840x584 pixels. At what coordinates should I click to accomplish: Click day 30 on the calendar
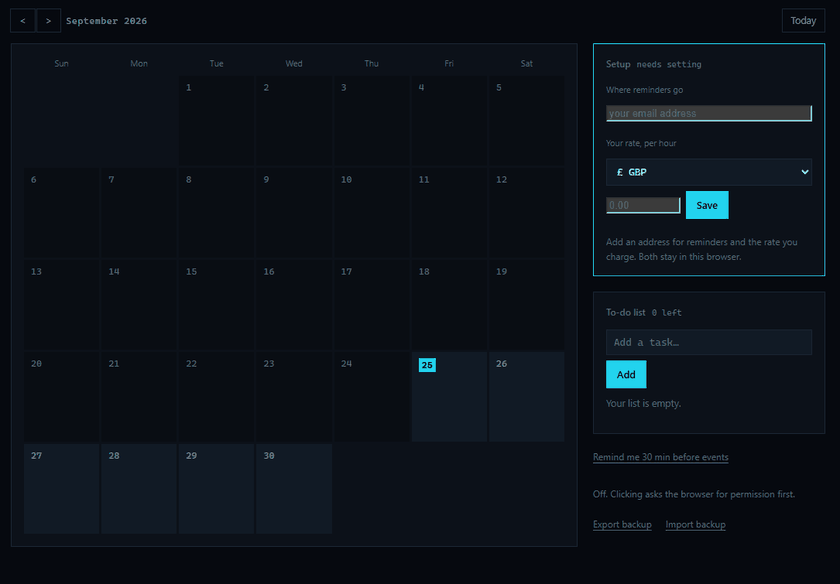click(x=294, y=489)
